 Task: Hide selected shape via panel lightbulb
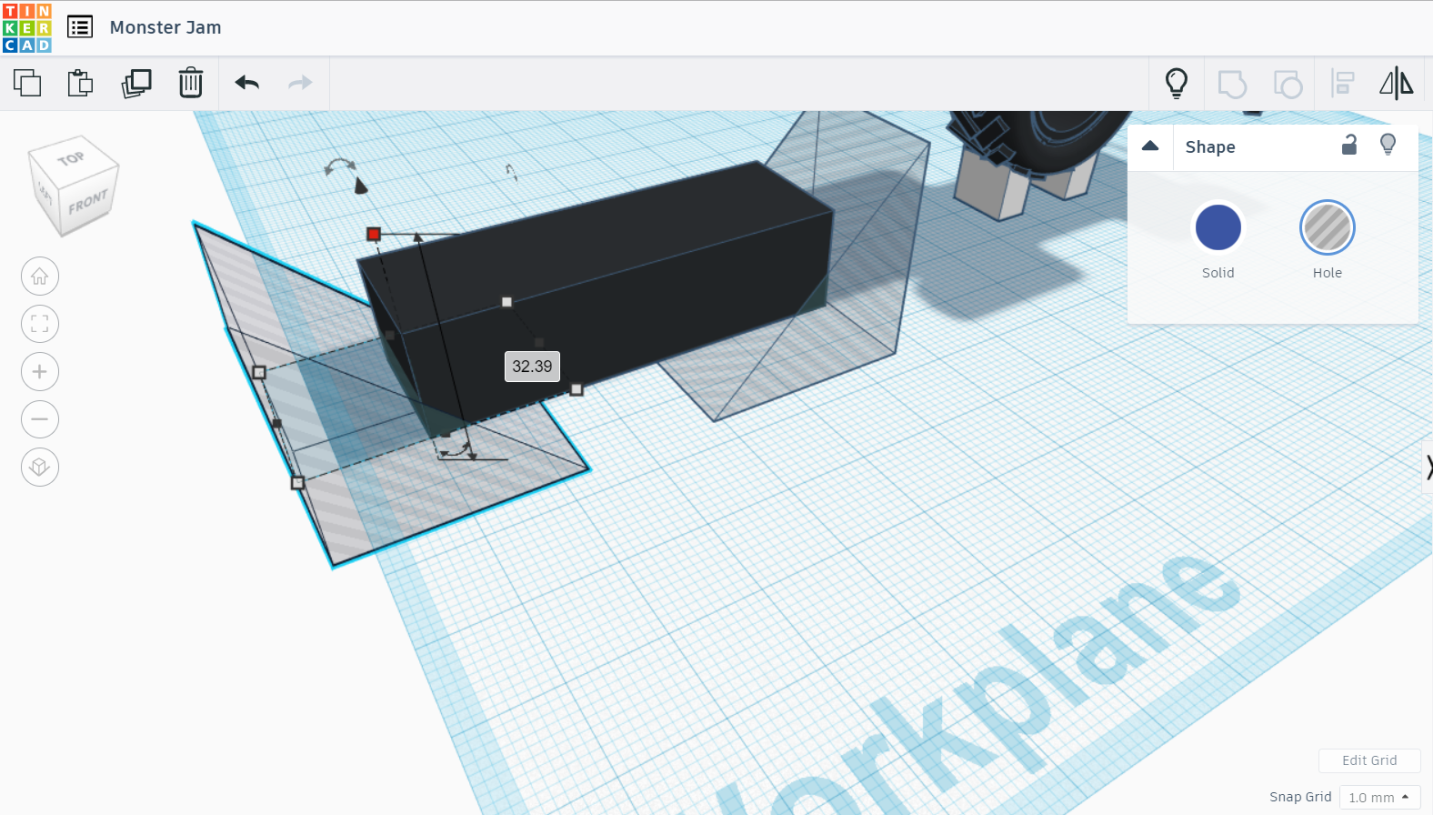(1388, 145)
